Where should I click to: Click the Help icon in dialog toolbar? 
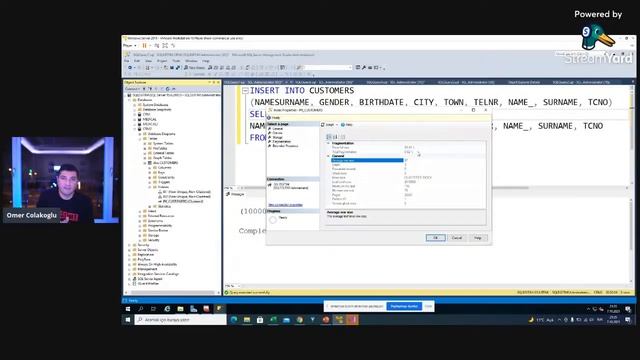pos(347,124)
